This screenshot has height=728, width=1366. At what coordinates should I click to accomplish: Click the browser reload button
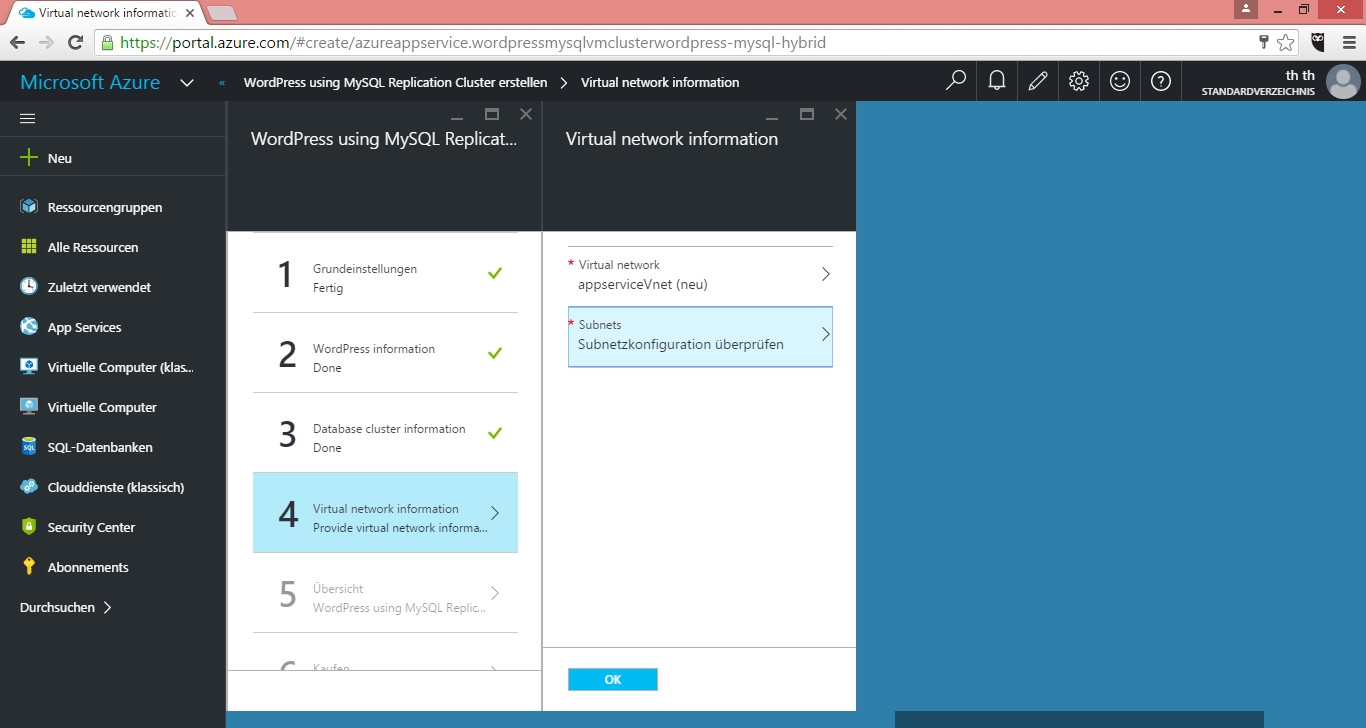coord(75,42)
